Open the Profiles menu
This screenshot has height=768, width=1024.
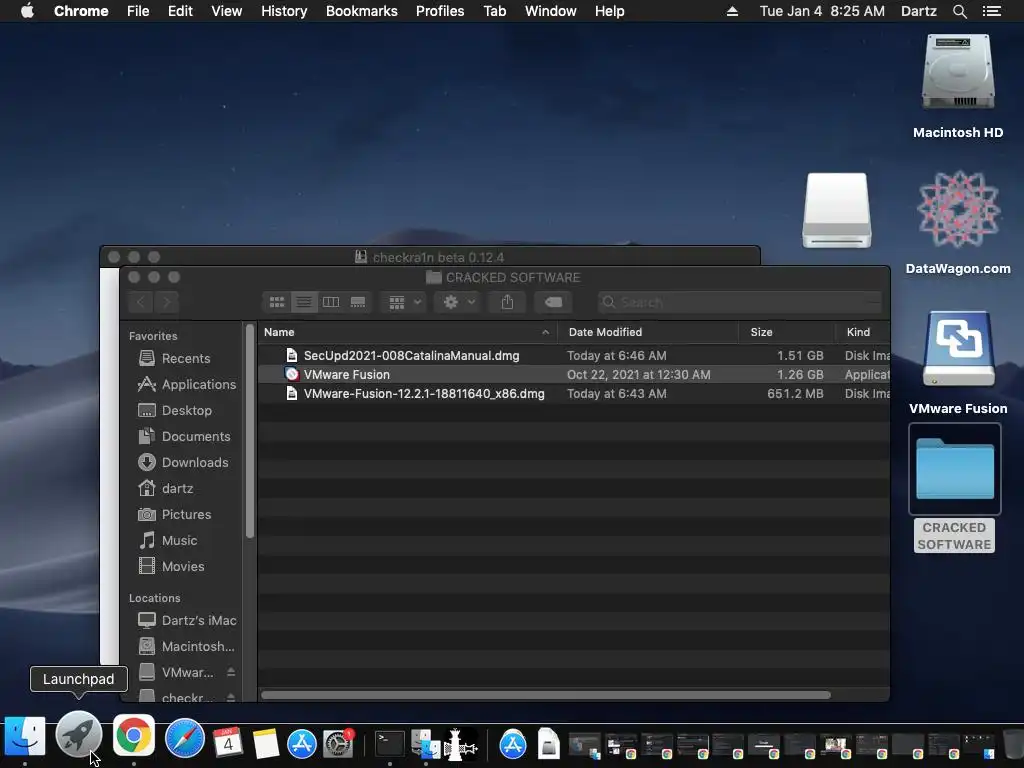(440, 11)
